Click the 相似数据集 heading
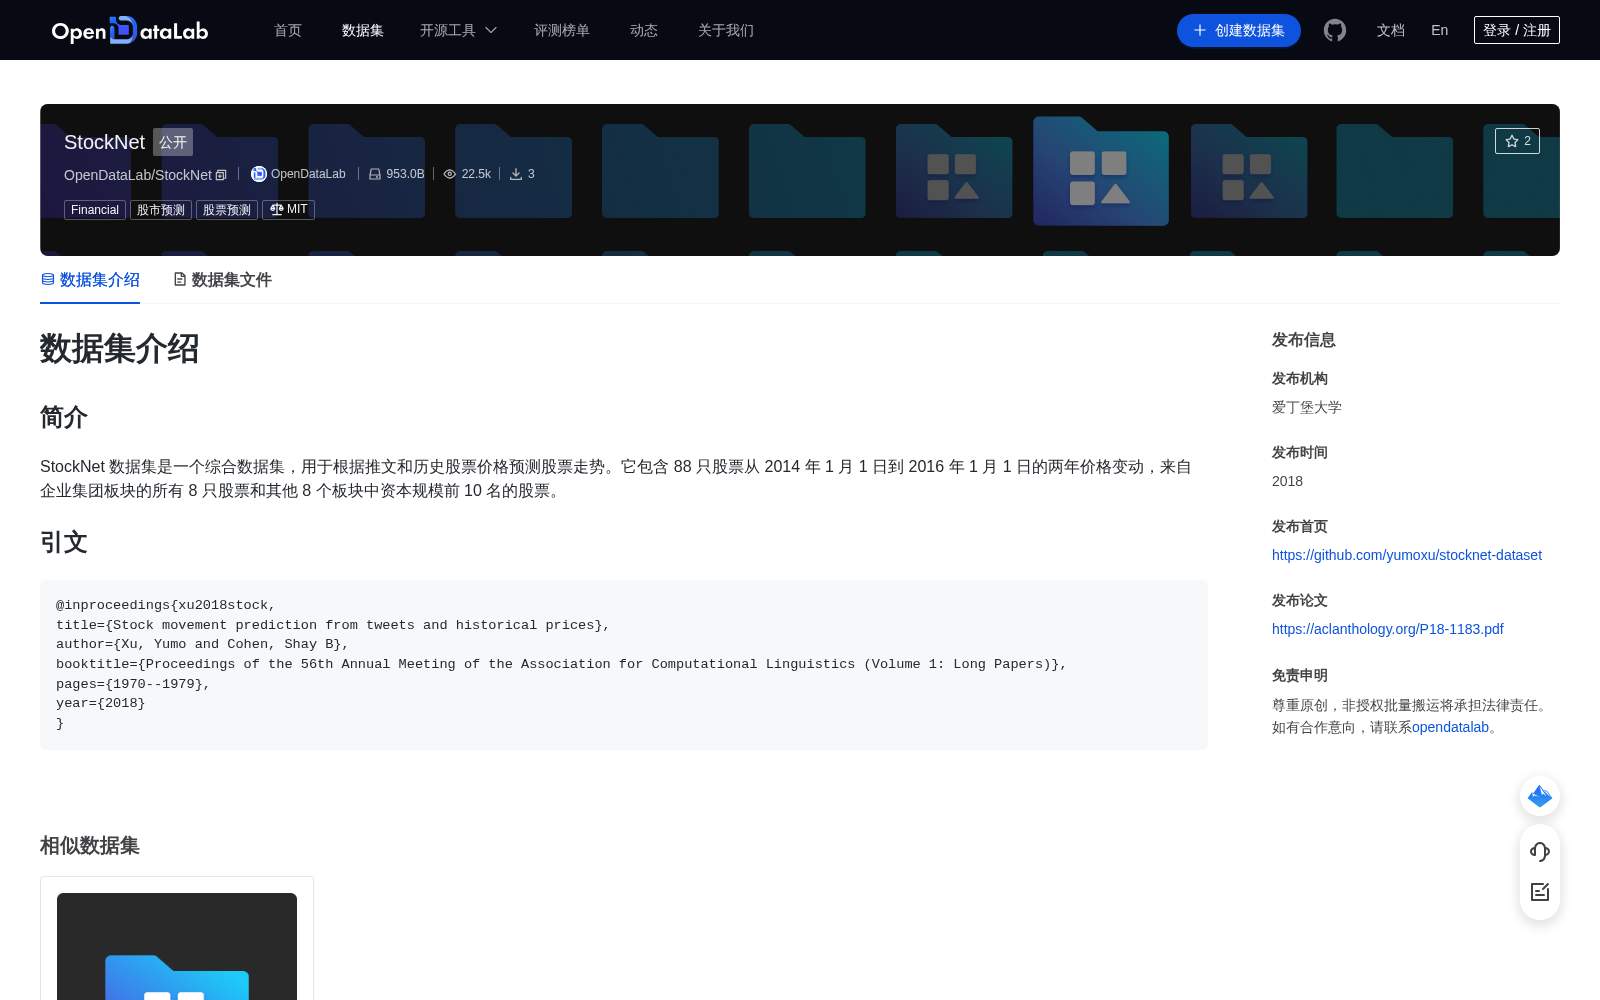The height and width of the screenshot is (1000, 1600). 90,846
